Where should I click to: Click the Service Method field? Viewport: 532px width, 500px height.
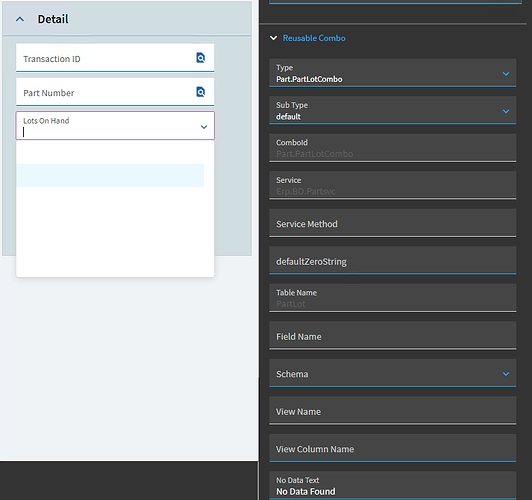tap(393, 223)
